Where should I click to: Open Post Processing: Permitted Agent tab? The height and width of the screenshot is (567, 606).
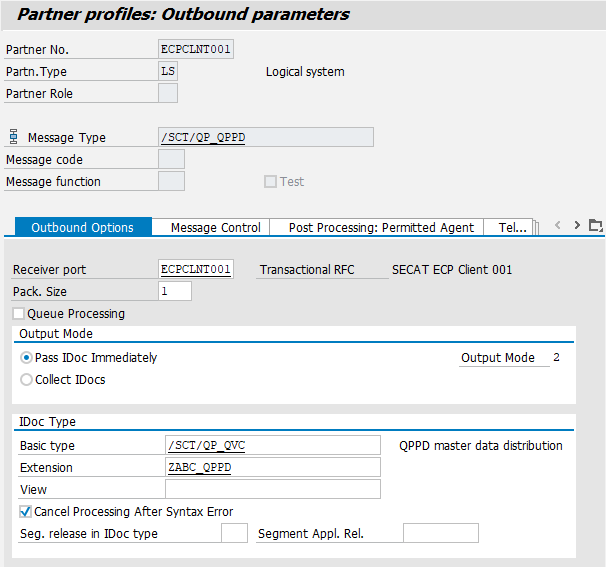[x=381, y=228]
